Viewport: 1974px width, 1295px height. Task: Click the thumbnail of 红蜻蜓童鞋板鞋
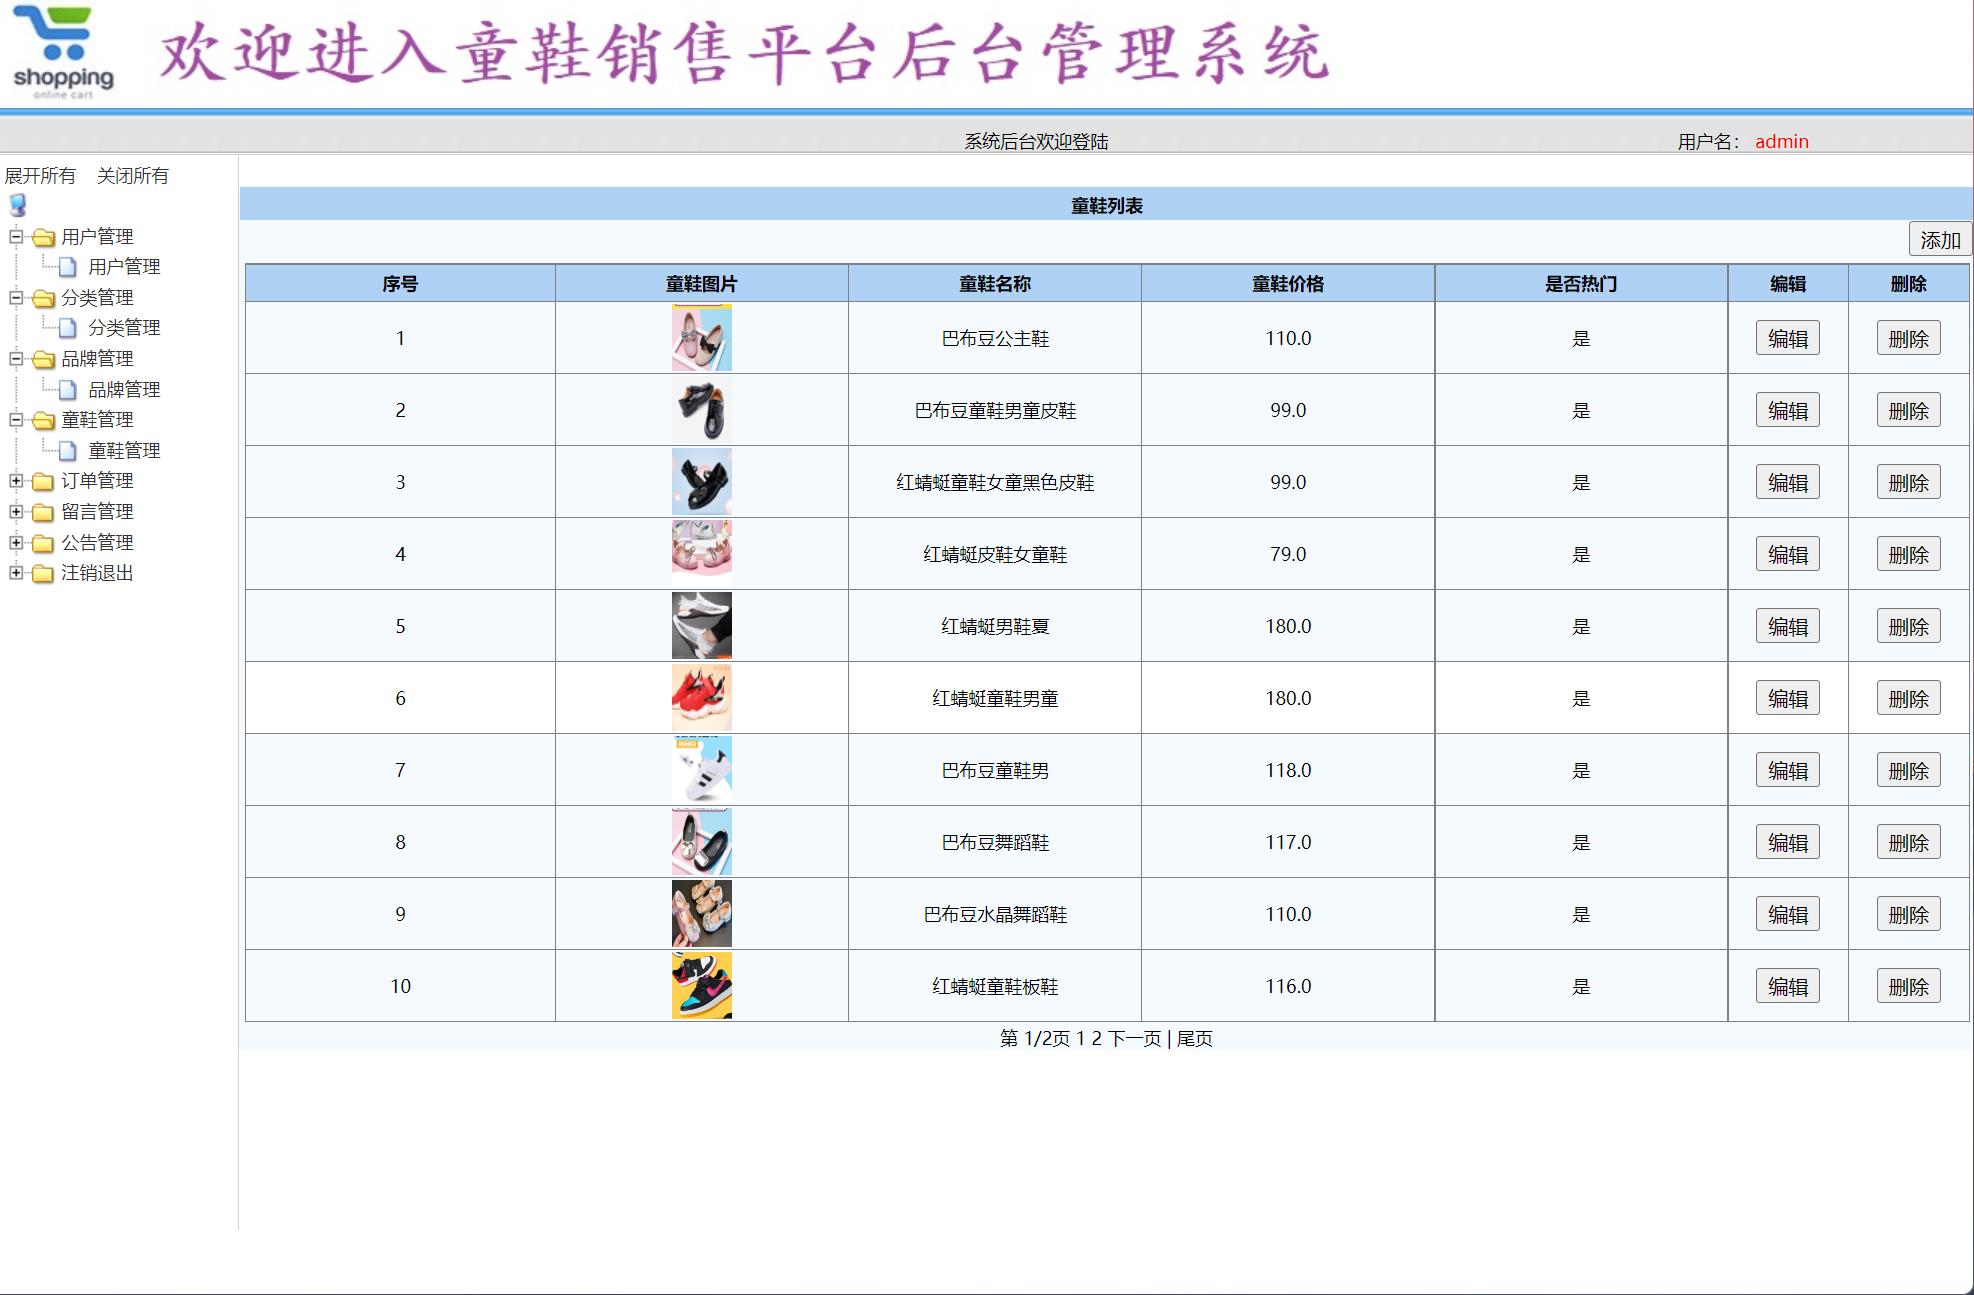click(x=700, y=986)
